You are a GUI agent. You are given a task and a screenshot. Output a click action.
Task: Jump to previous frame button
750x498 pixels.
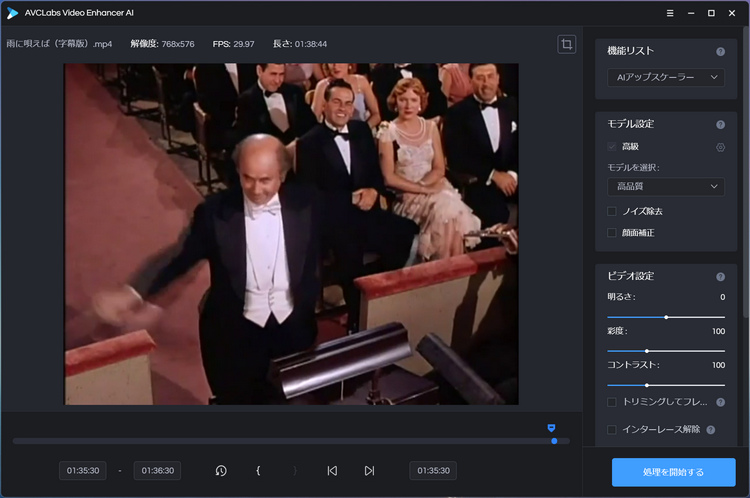tap(332, 471)
